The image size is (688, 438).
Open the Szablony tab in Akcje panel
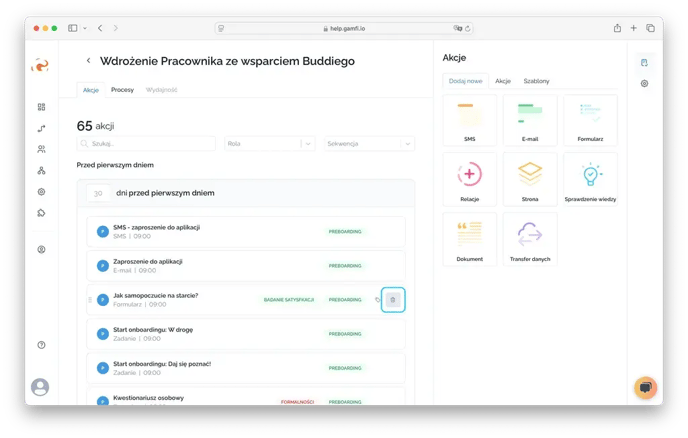(536, 81)
